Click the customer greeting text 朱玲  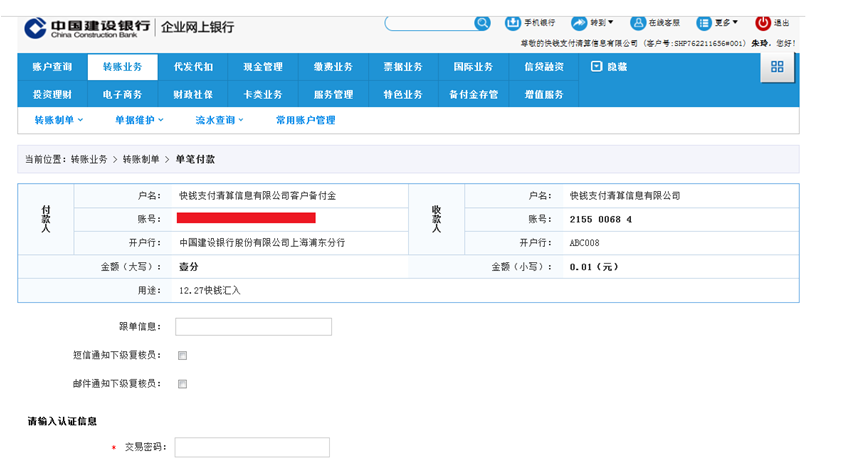click(760, 43)
